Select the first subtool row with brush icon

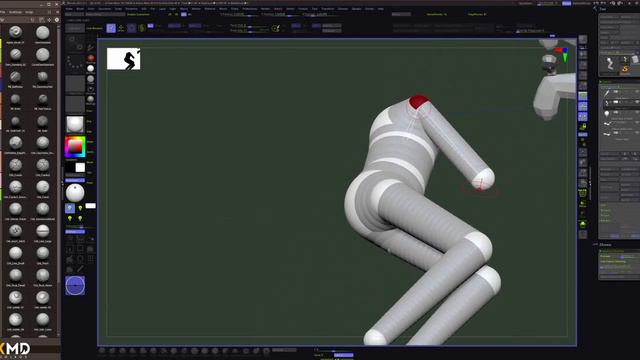click(x=620, y=93)
